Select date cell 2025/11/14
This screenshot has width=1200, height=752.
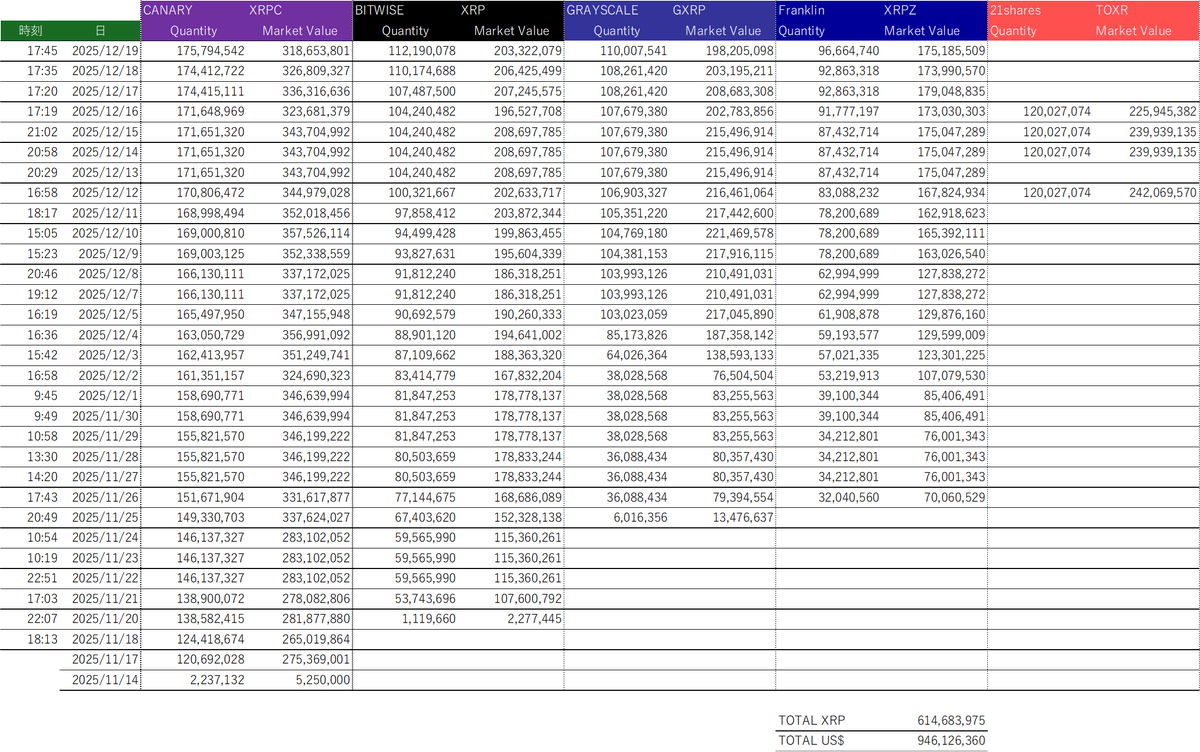106,680
